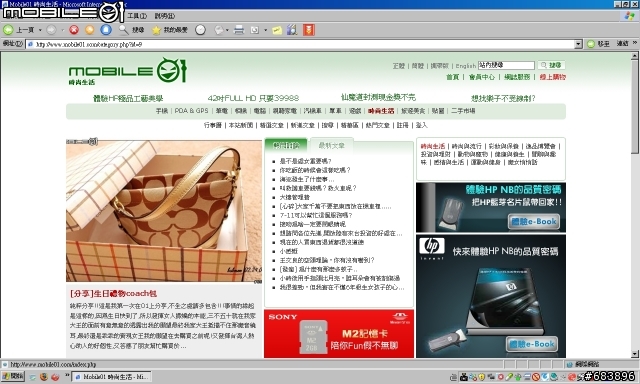This screenshot has height=384, width=640.
Task: Open the address bar dropdown arrow
Action: click(x=578, y=44)
